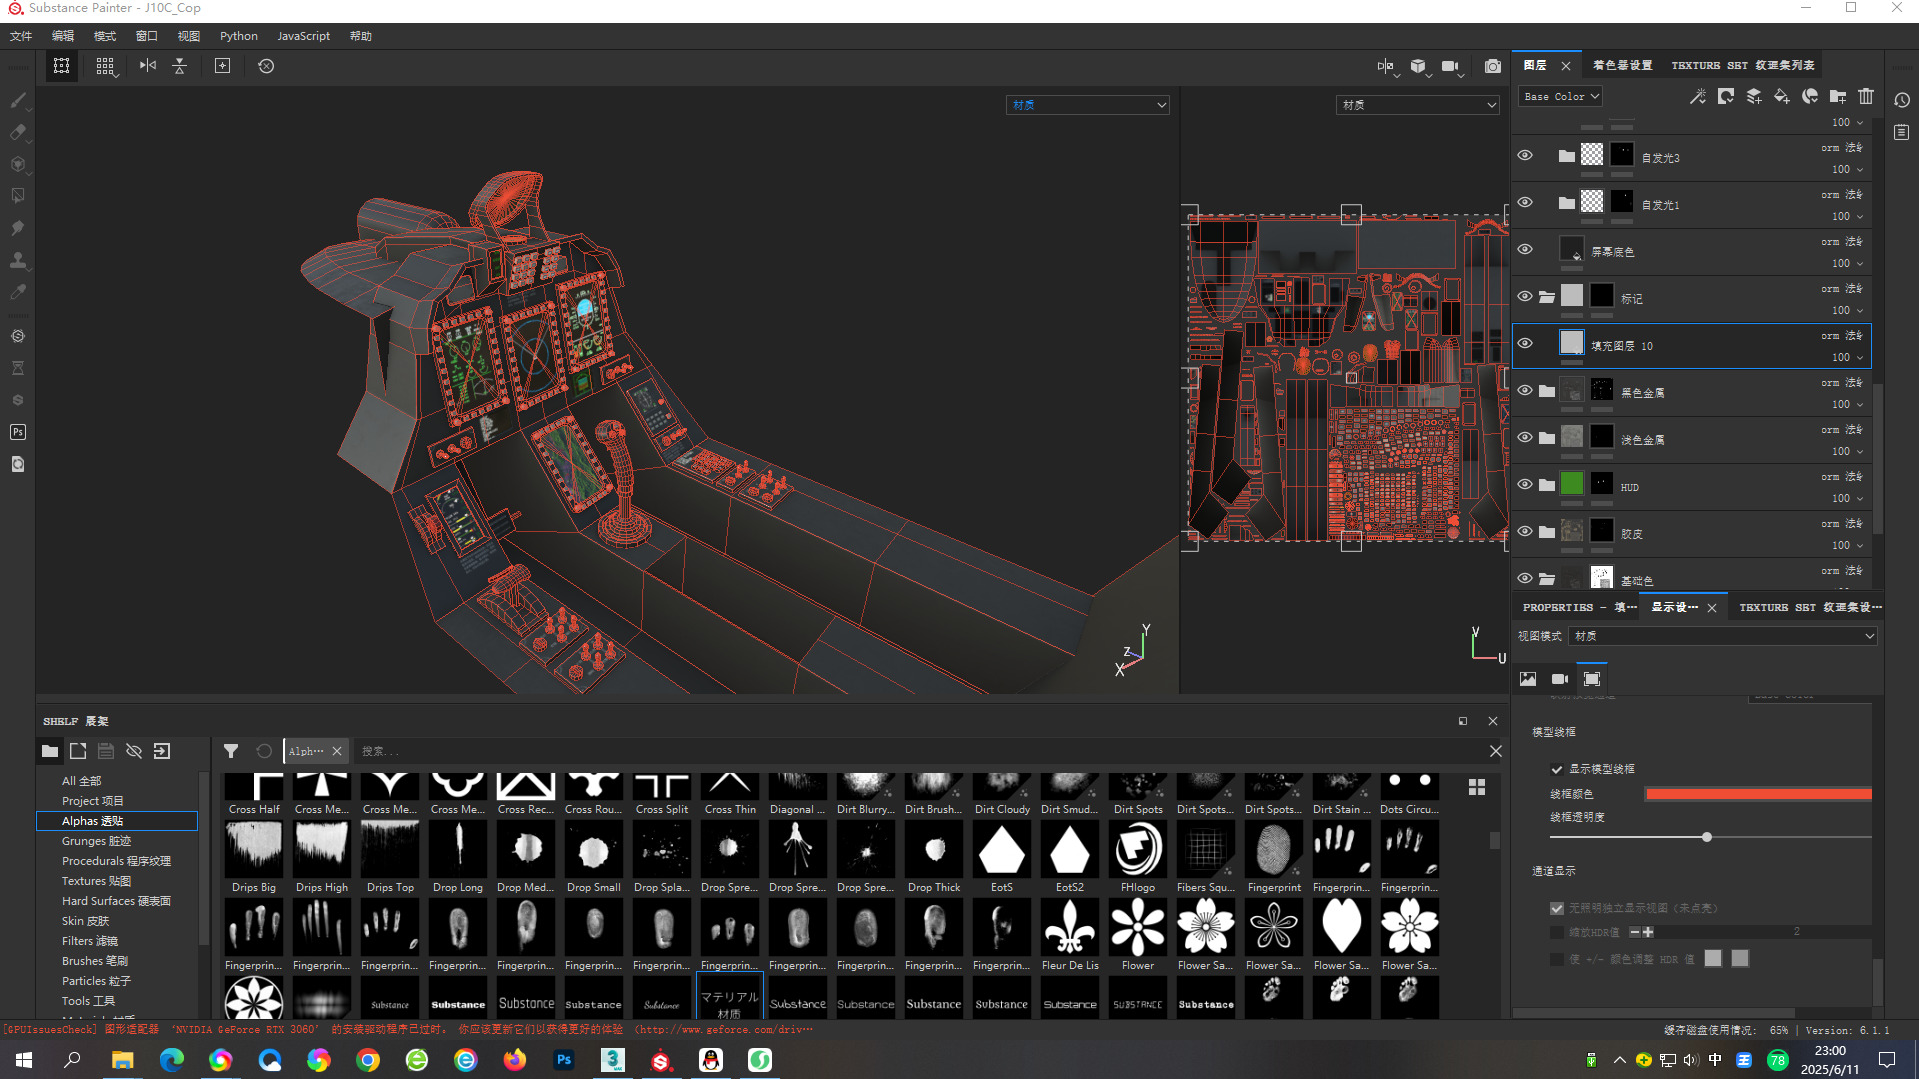The image size is (1919, 1079).
Task: Open the Windows Start menu
Action: (x=24, y=1060)
